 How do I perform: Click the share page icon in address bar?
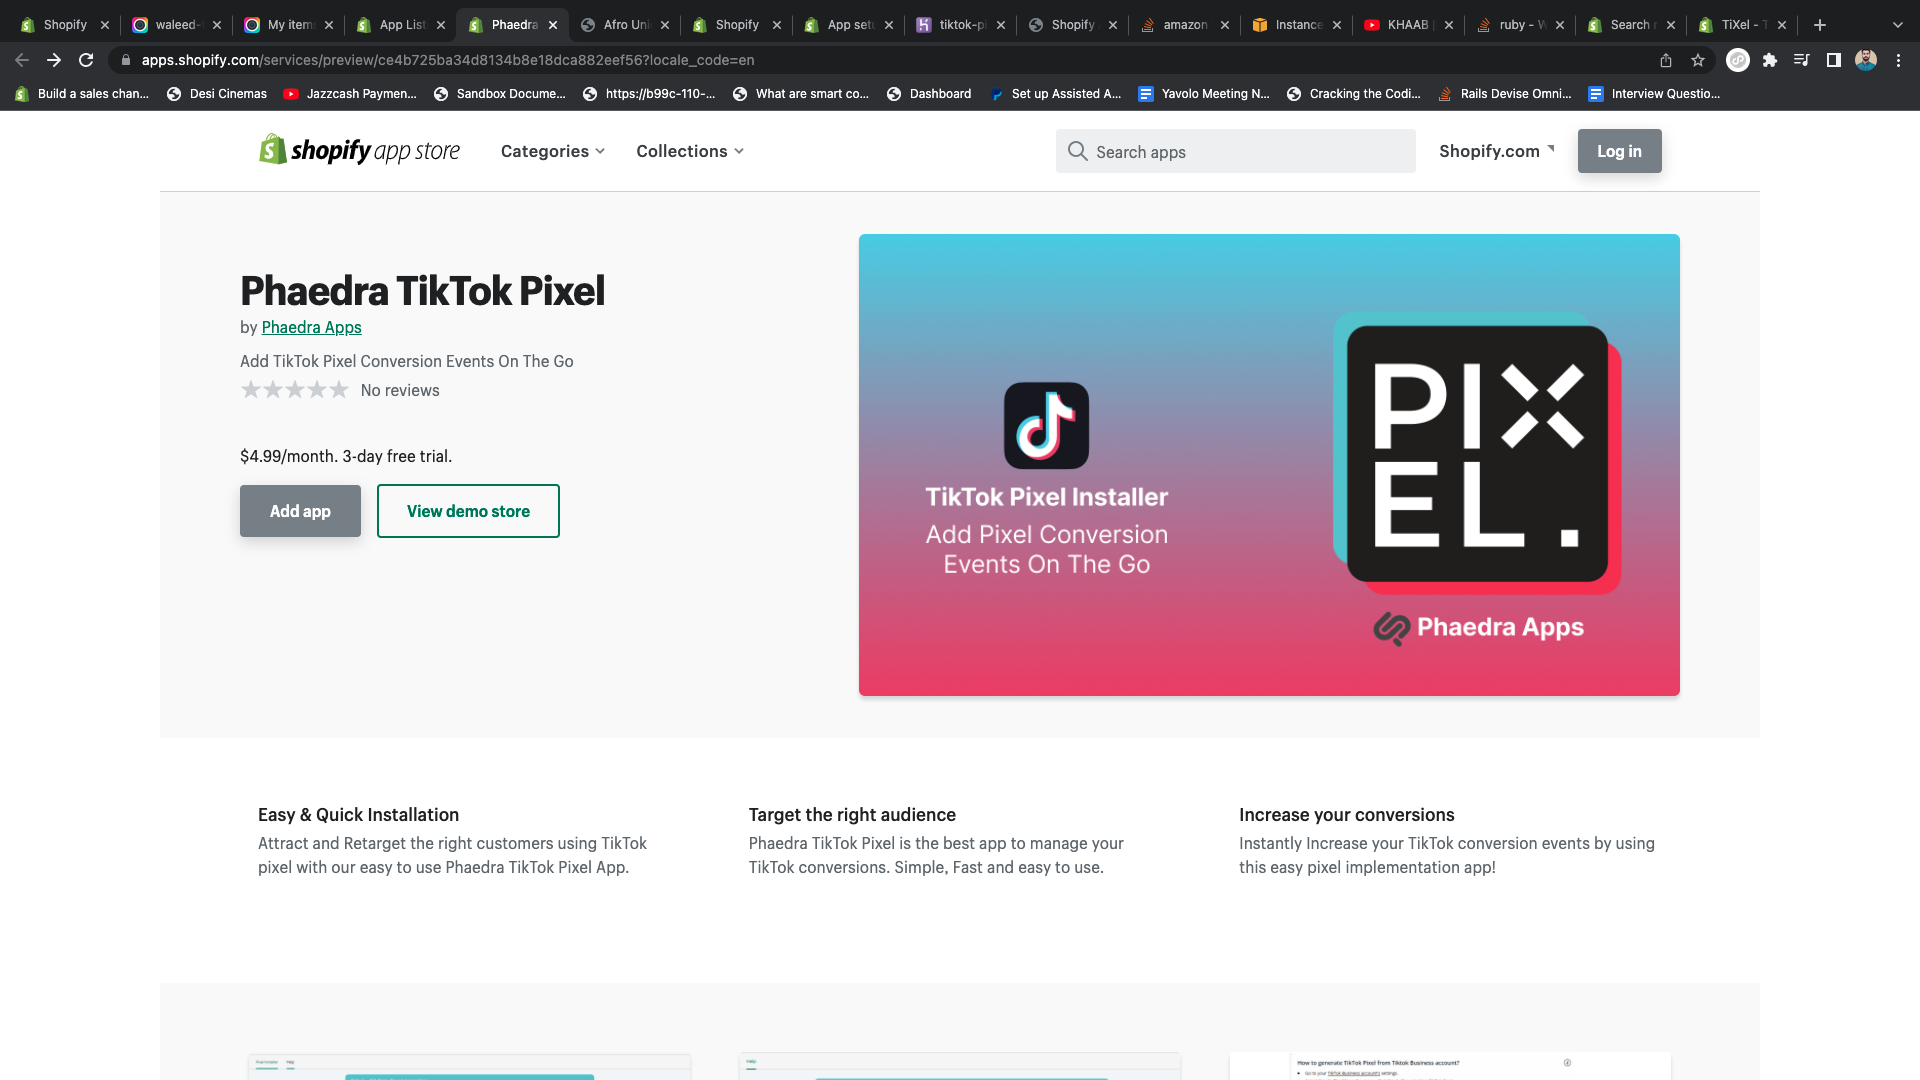click(1666, 60)
